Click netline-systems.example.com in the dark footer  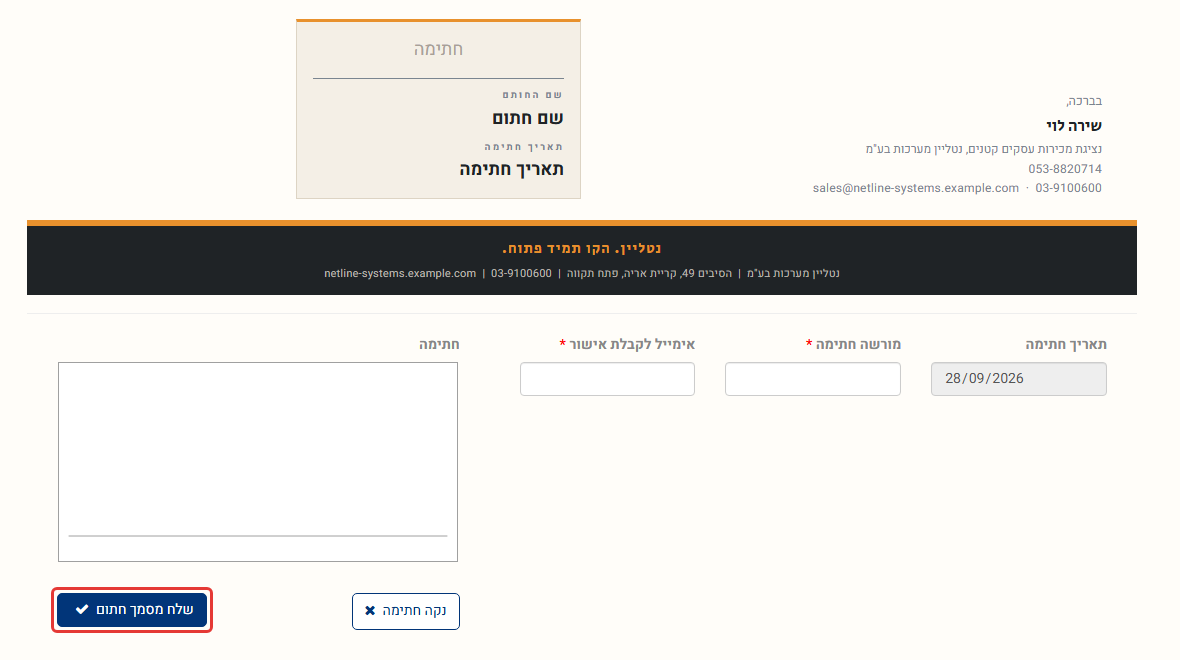[400, 273]
